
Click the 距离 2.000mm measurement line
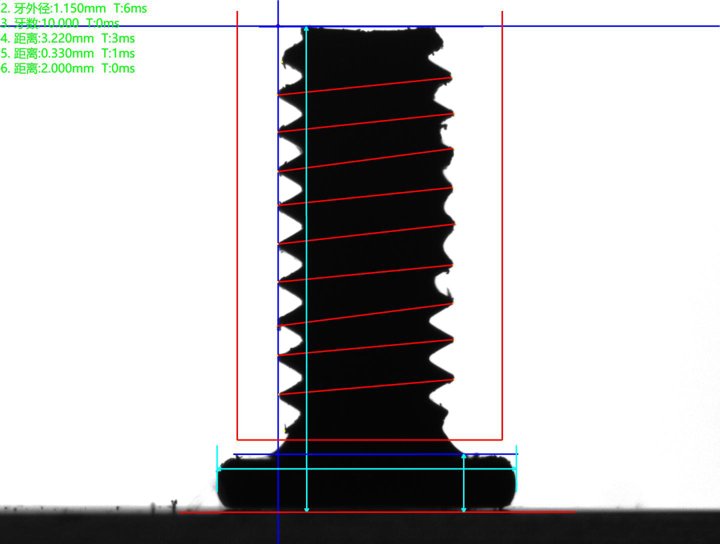(x=68, y=68)
